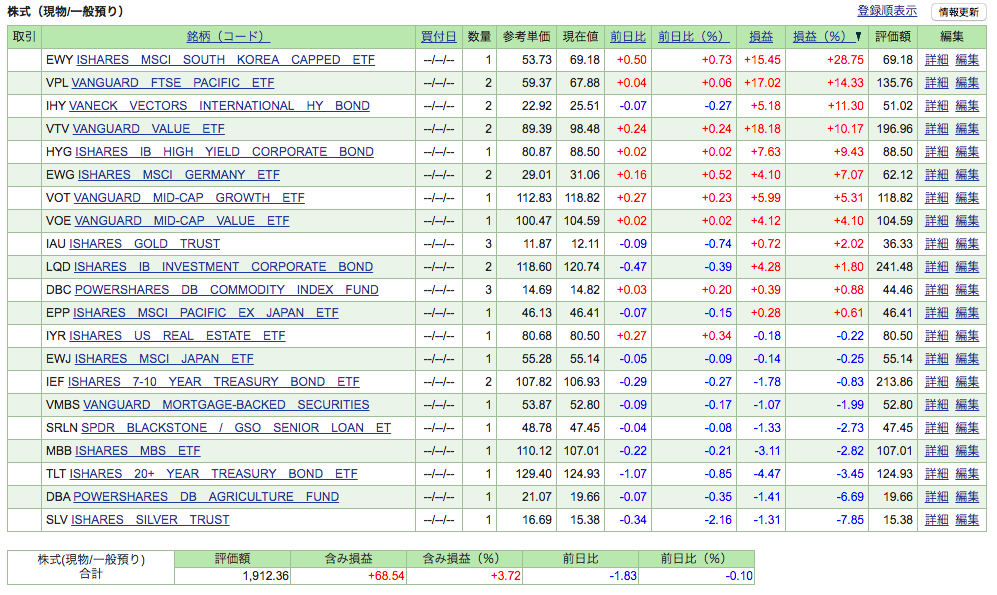Sort by 銘柄（コード） column header
Screen dimensions: 997x595
point(228,37)
